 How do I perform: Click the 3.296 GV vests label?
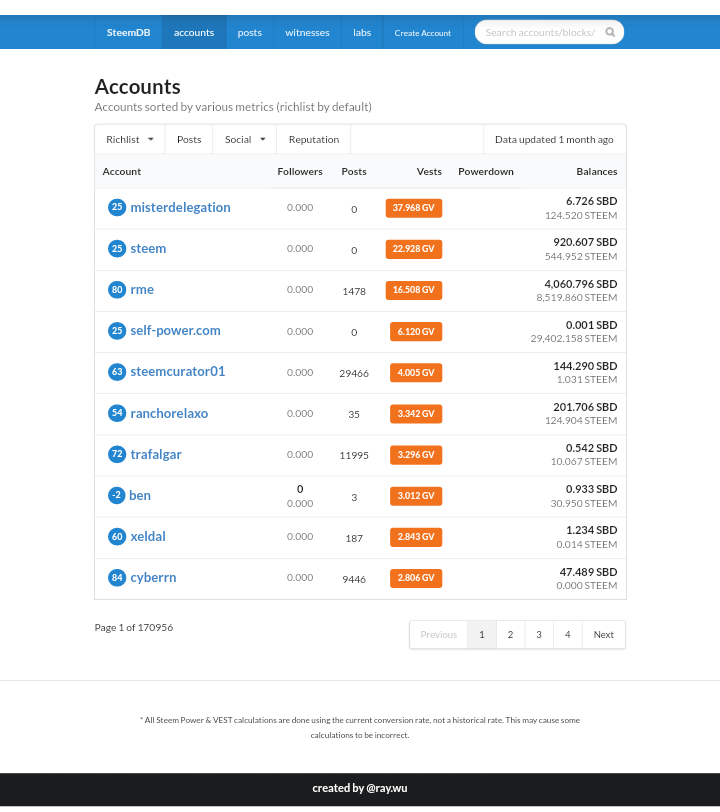pyautogui.click(x=416, y=455)
